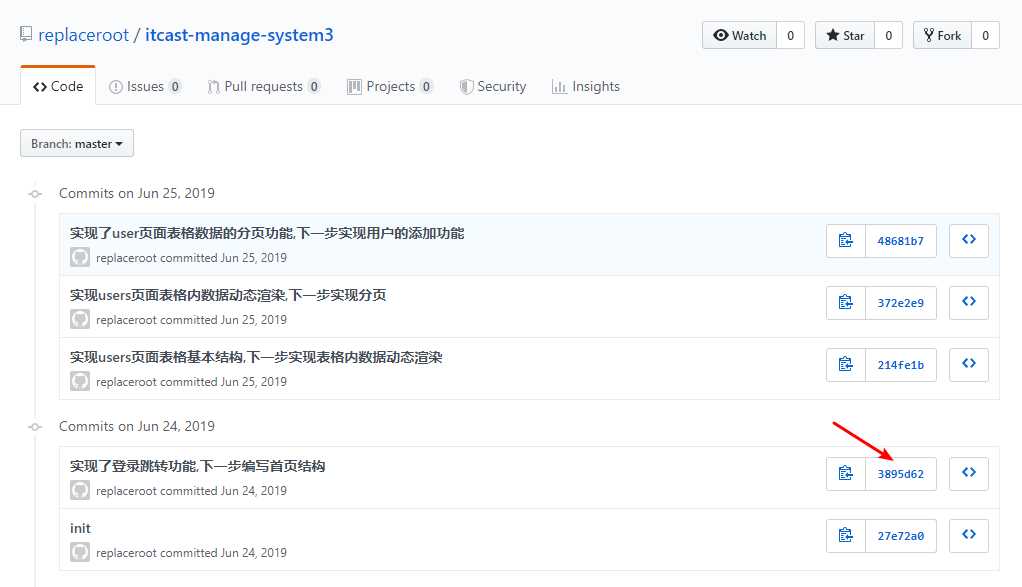
Task: Browse repository at commit 3895d62
Action: click(x=969, y=473)
